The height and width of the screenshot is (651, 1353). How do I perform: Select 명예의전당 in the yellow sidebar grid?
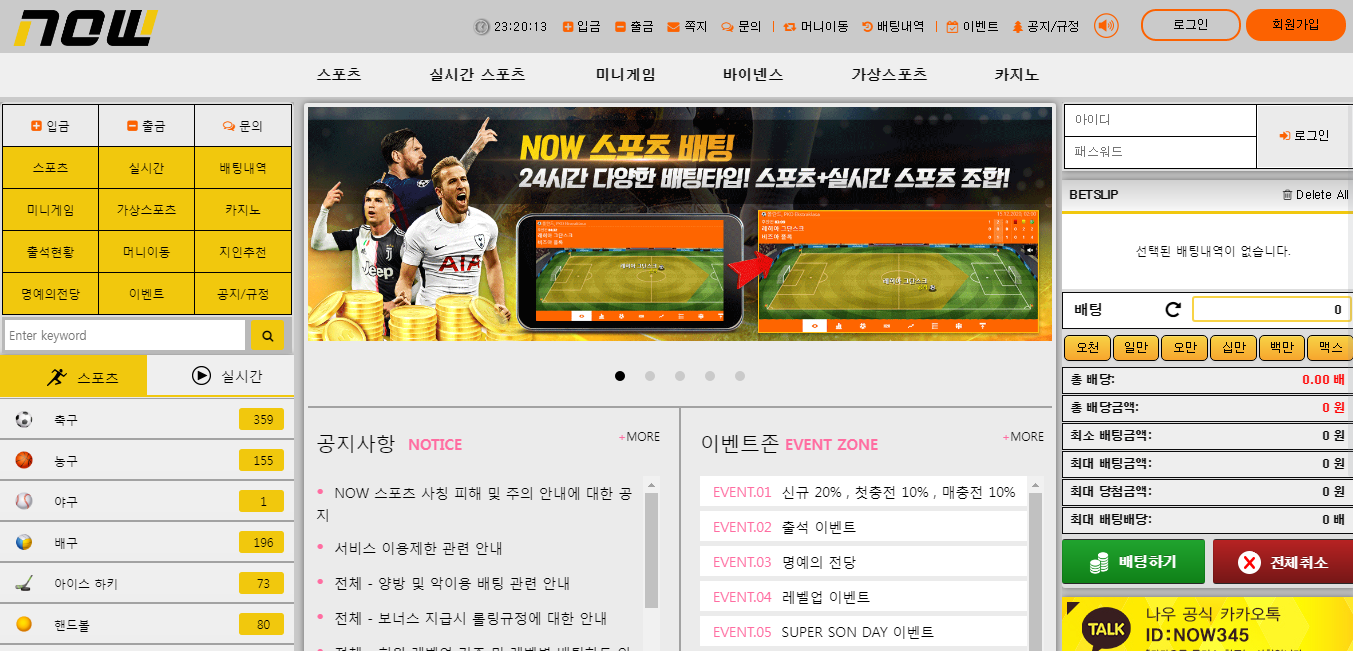tap(50, 294)
